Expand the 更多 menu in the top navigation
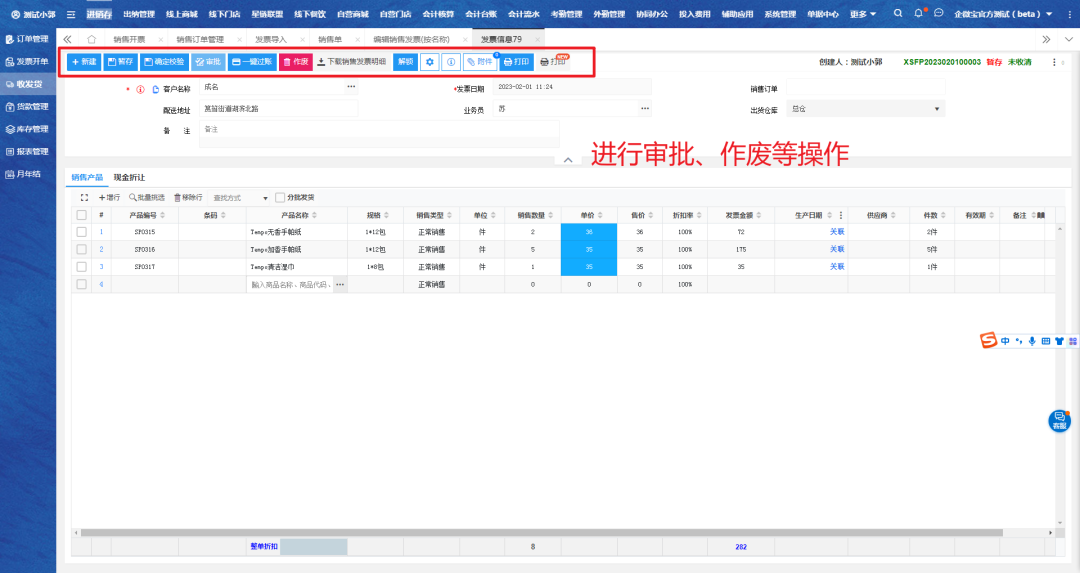 pos(862,14)
